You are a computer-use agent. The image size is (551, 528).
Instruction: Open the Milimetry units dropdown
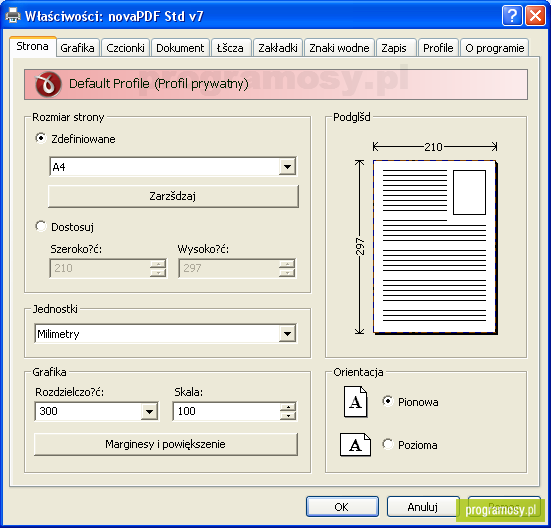click(x=287, y=333)
